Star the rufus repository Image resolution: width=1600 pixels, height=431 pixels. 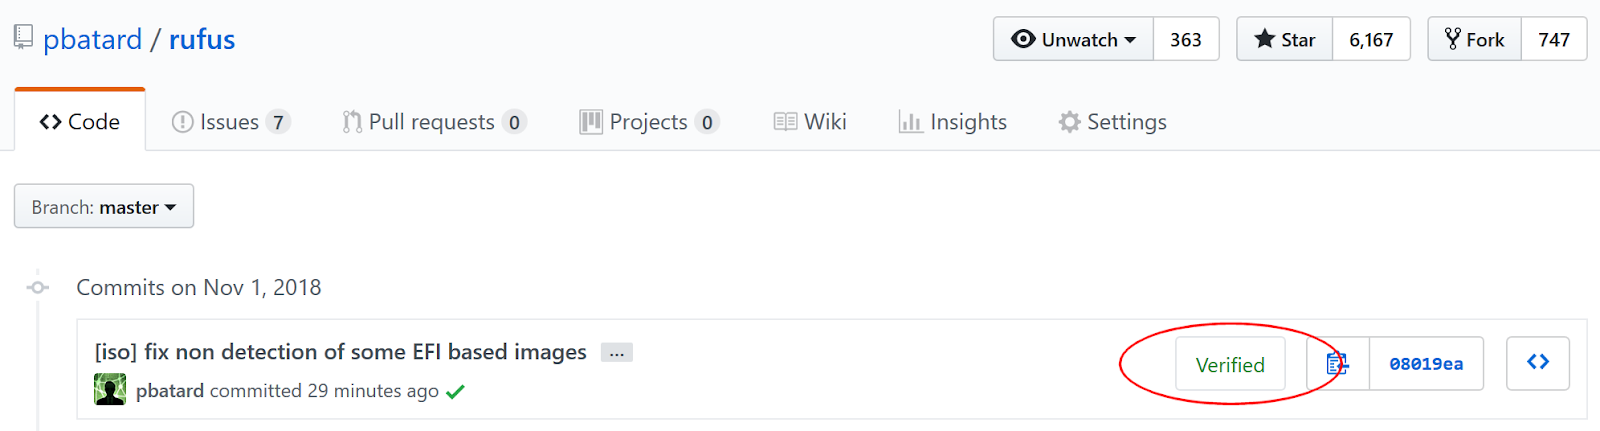(x=1285, y=39)
